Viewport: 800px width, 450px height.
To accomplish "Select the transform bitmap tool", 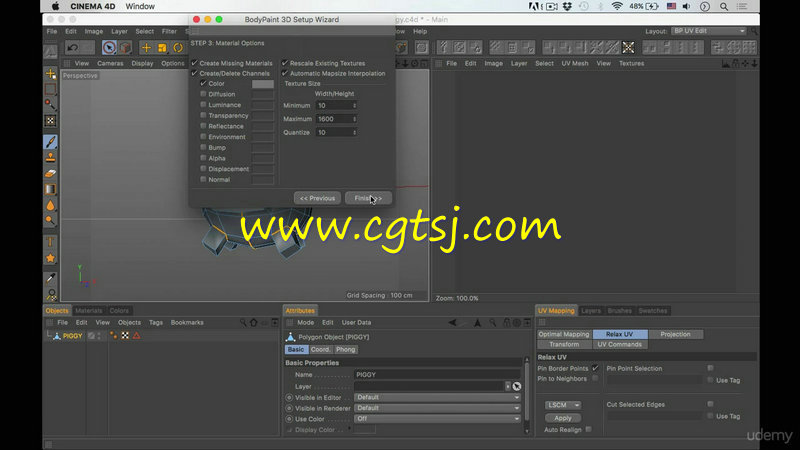I will (x=51, y=121).
